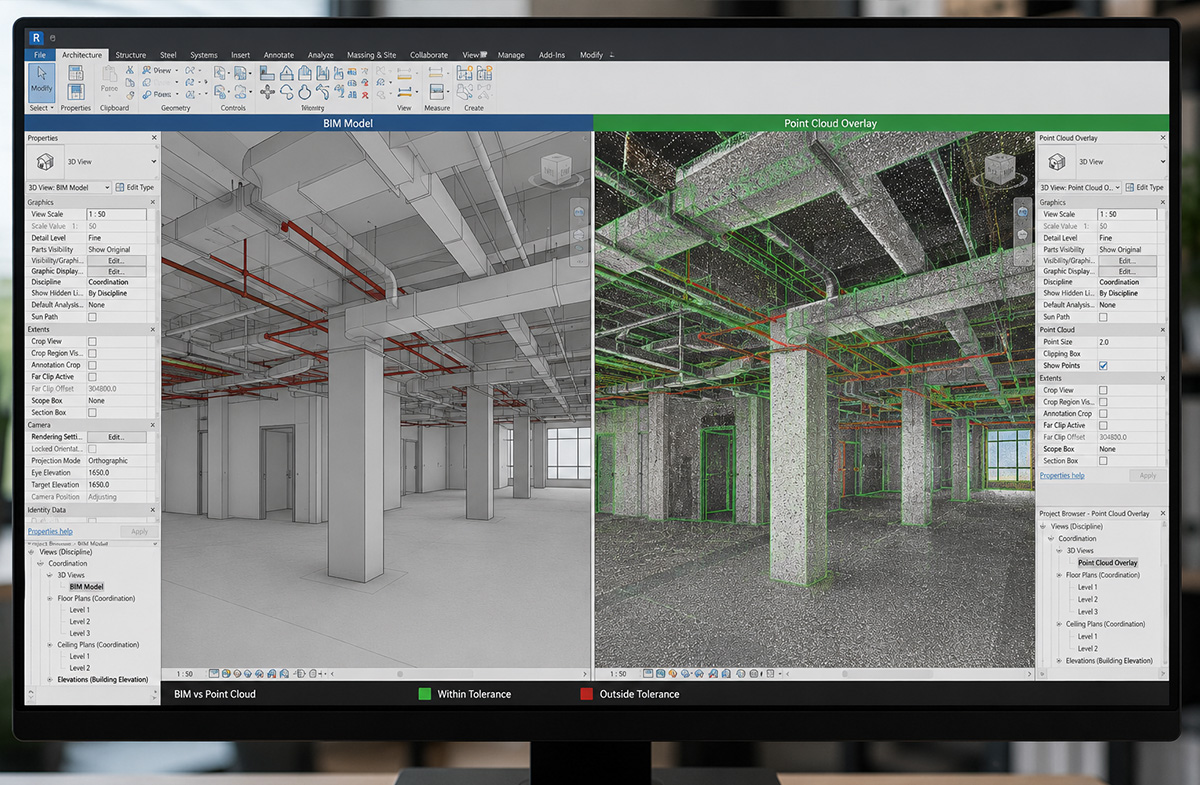
Task: Collapse Ceiling Plans (Coordination) in right browser
Action: tap(1059, 624)
